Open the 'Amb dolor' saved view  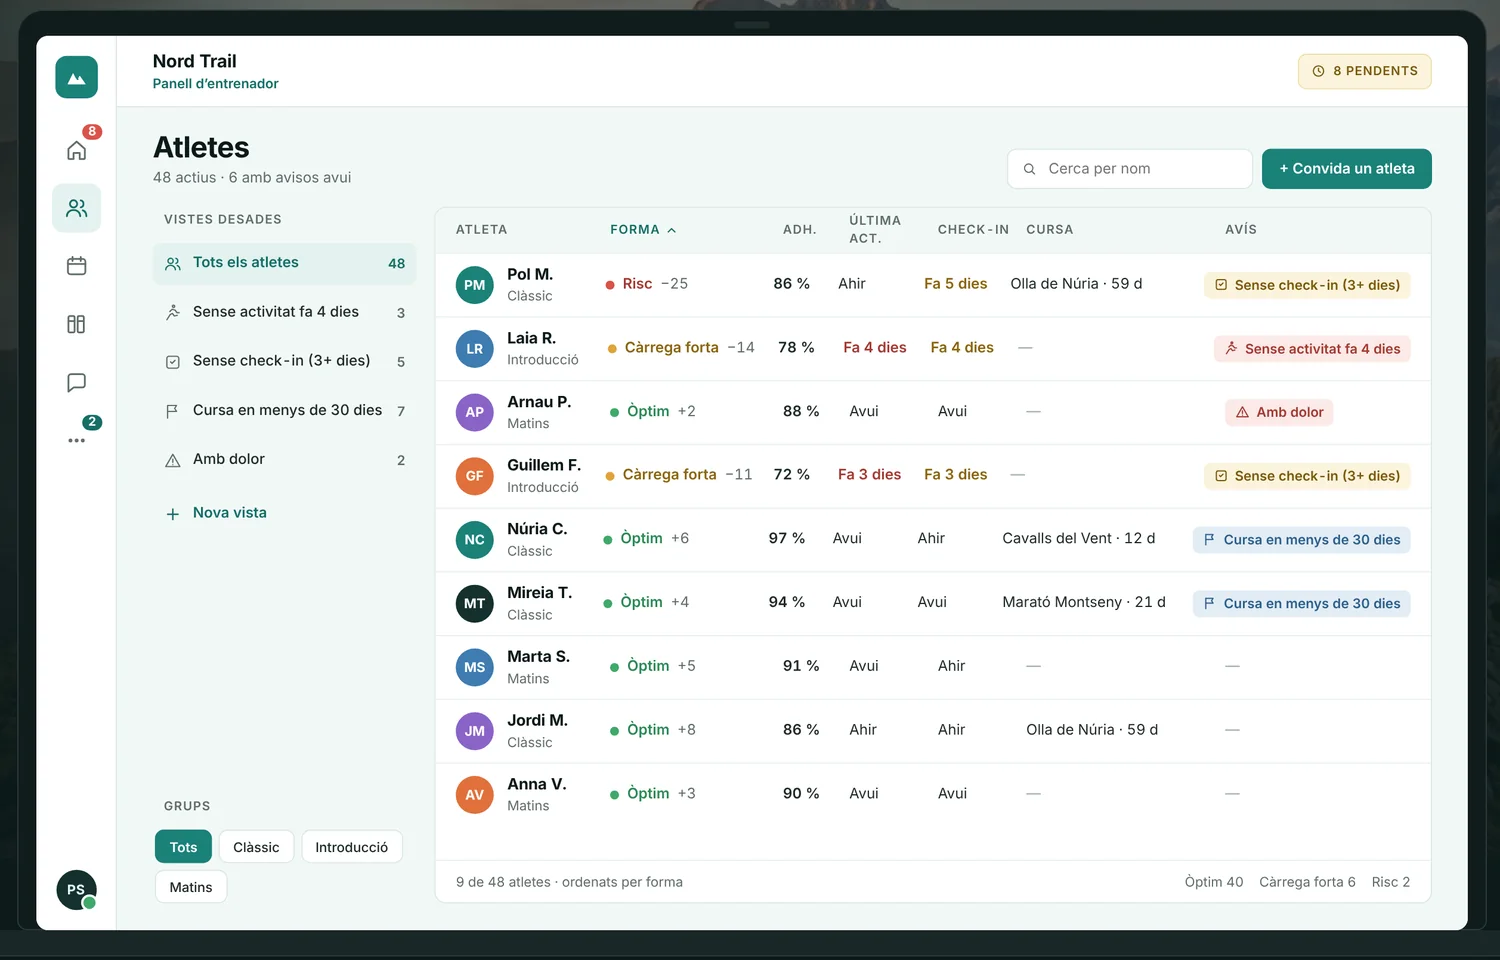point(285,459)
